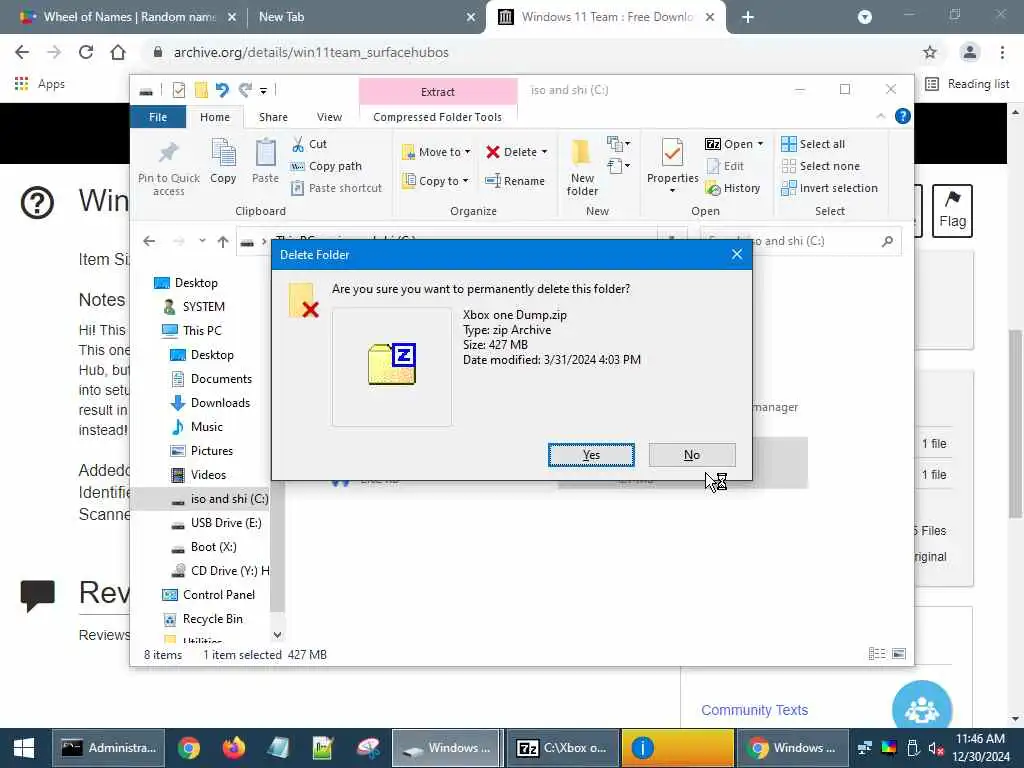Screen dimensions: 1024x768
Task: Click Select none in the ribbon
Action: tap(821, 166)
